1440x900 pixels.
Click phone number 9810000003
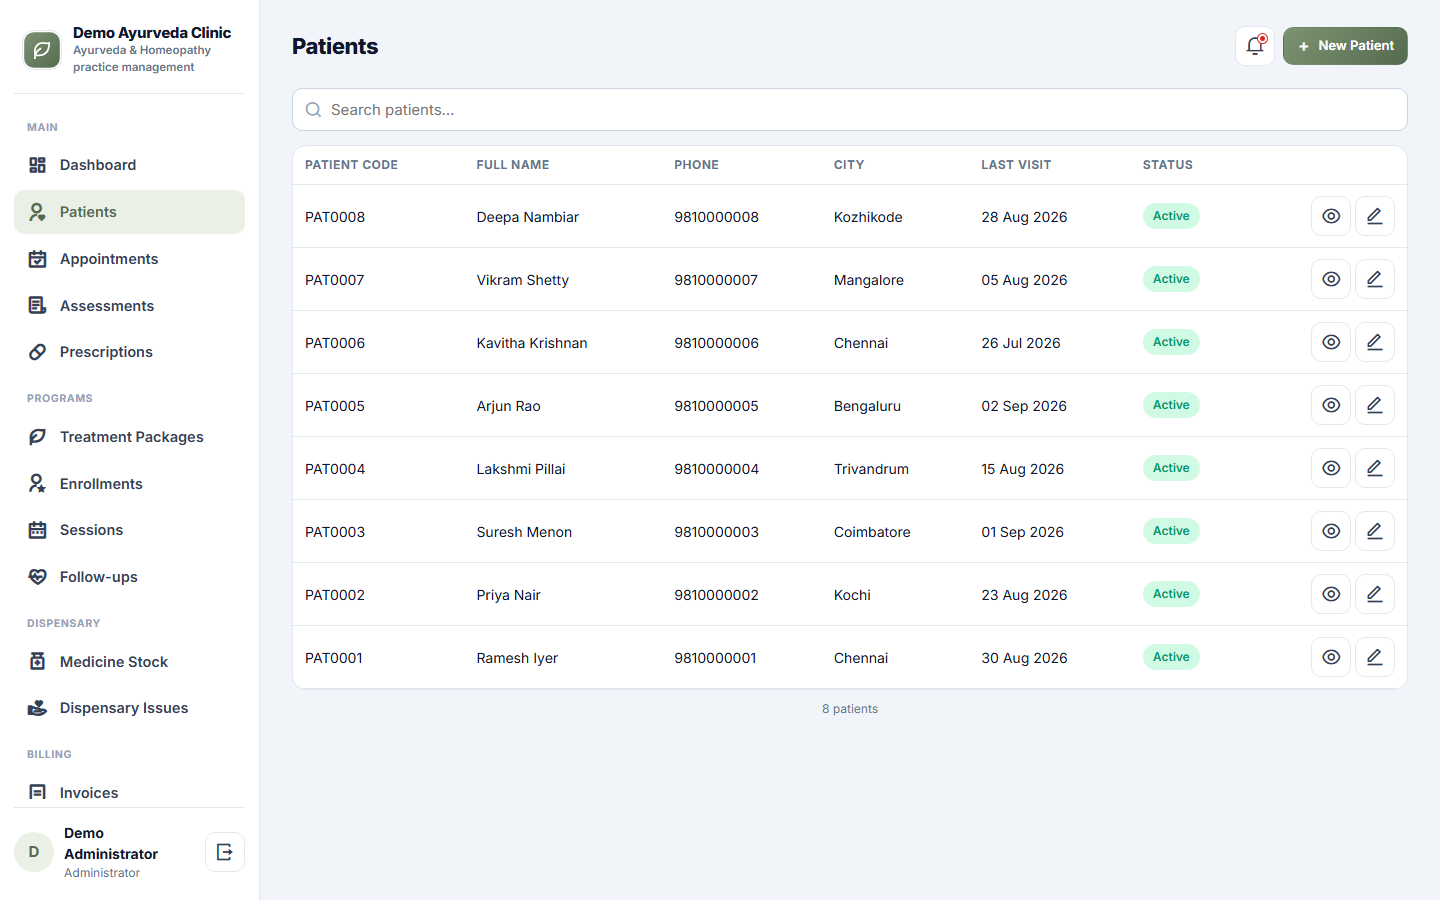click(716, 532)
